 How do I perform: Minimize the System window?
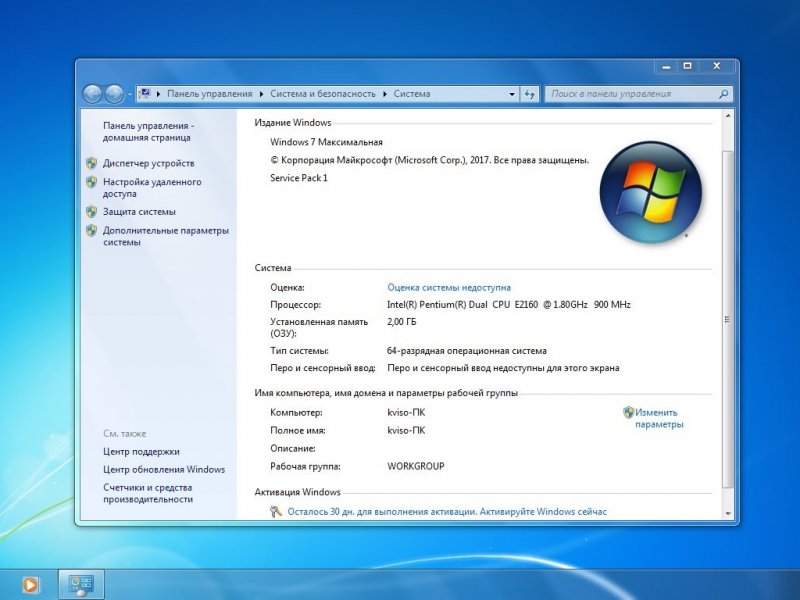tap(666, 66)
